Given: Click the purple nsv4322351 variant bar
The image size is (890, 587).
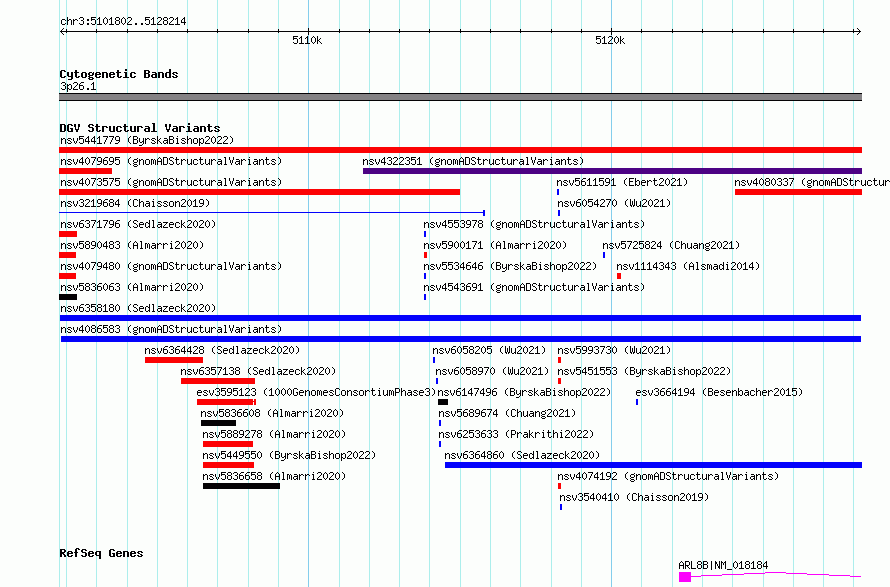Looking at the screenshot, I should tap(612, 171).
